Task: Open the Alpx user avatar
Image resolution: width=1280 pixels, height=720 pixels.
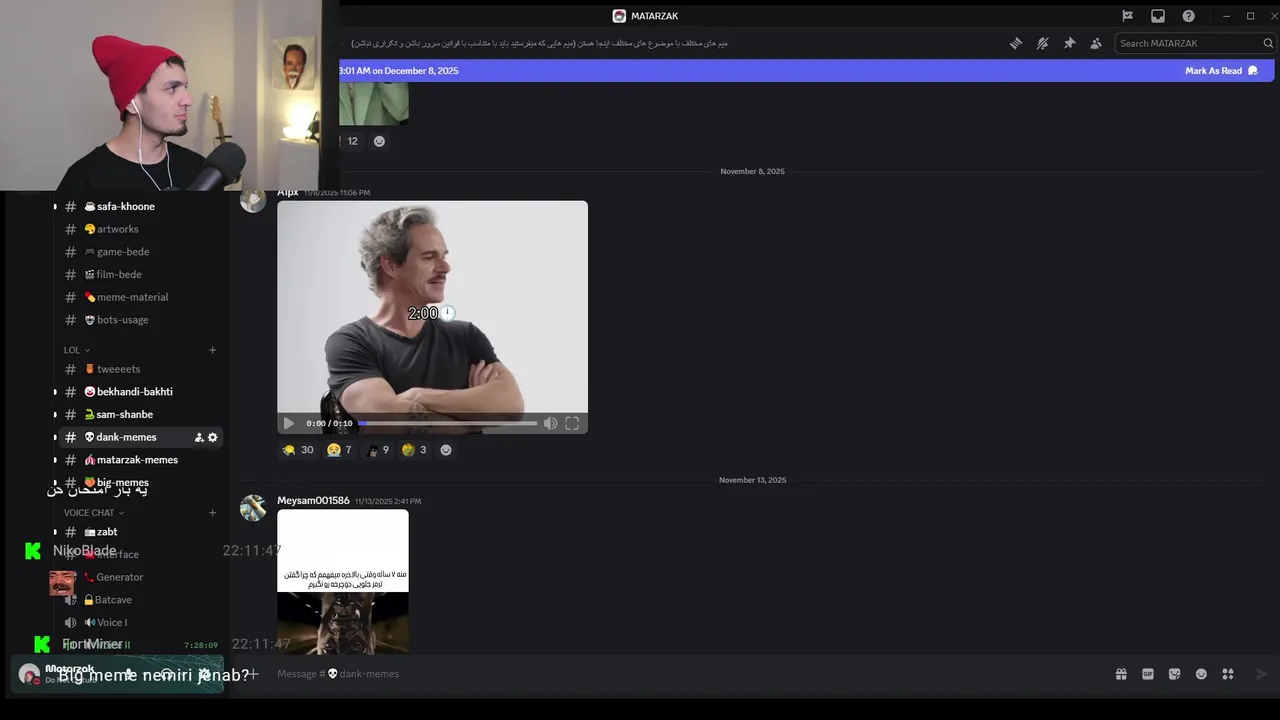Action: coord(253,199)
